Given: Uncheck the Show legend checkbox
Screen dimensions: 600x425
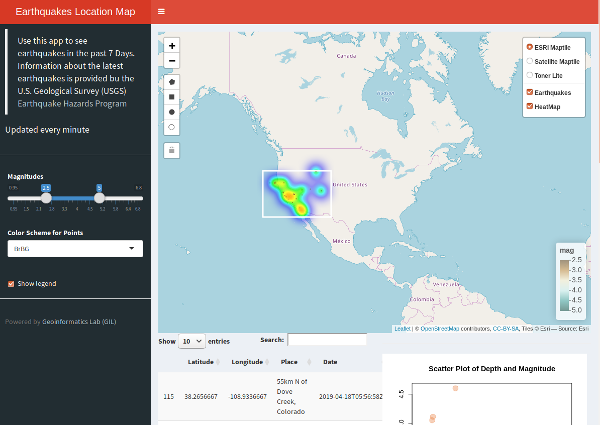Looking at the screenshot, I should pyautogui.click(x=12, y=284).
